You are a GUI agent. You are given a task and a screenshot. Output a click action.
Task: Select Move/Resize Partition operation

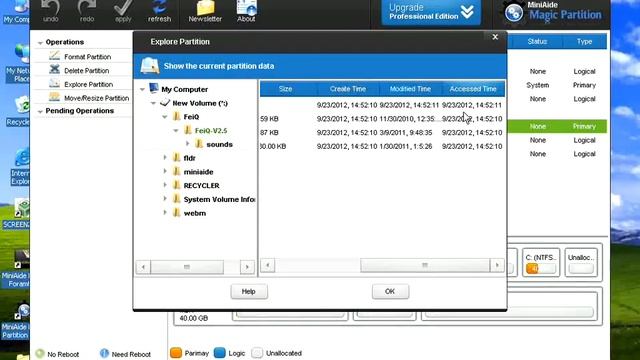tap(96, 98)
